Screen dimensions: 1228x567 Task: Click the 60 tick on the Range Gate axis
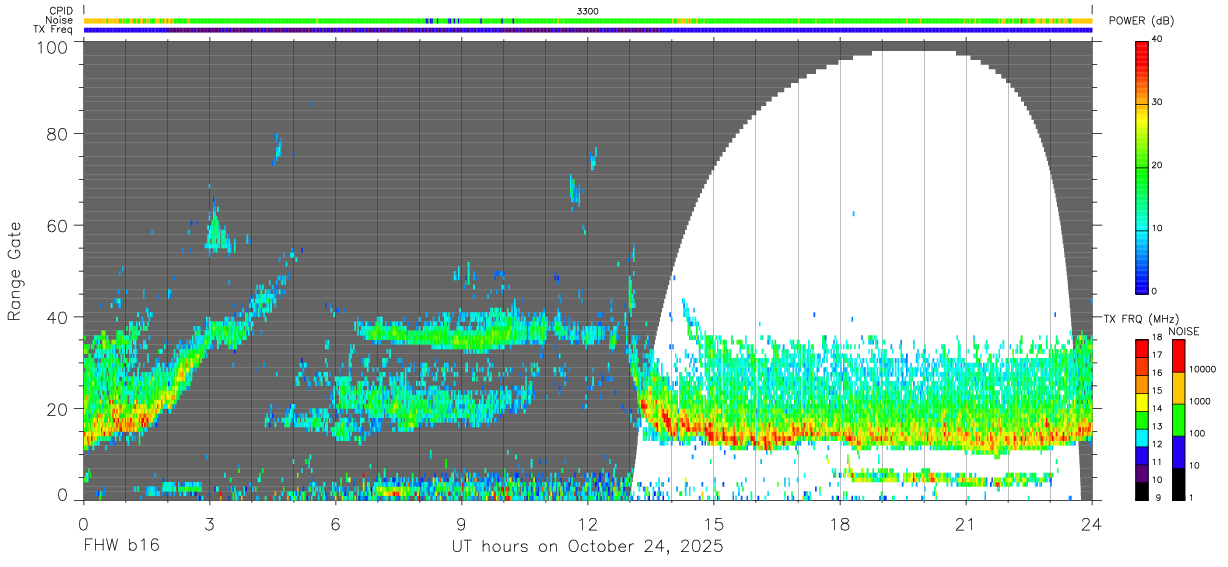coord(59,227)
